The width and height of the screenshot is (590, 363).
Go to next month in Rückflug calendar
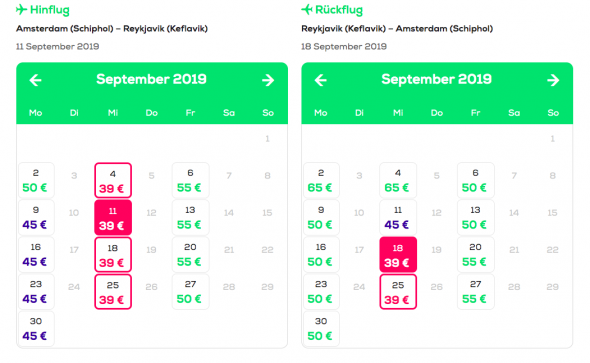point(553,80)
